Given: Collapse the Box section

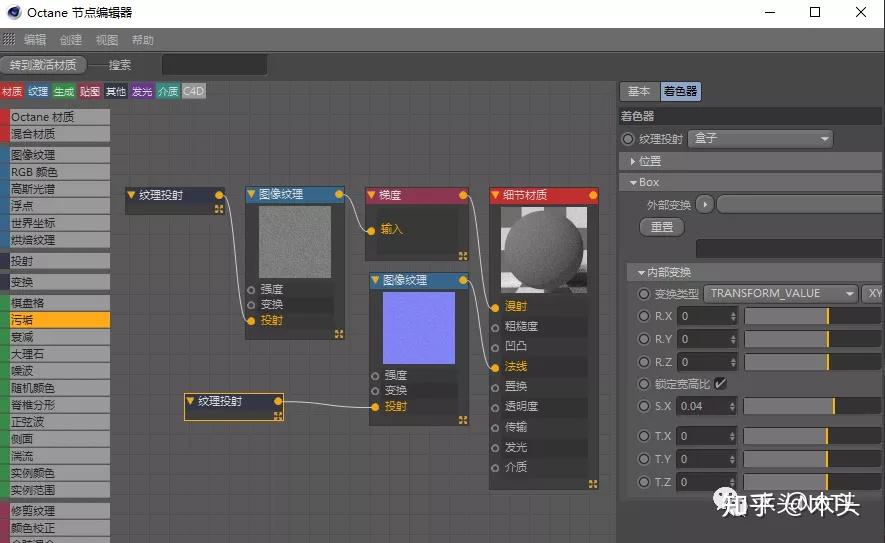Looking at the screenshot, I should (633, 183).
